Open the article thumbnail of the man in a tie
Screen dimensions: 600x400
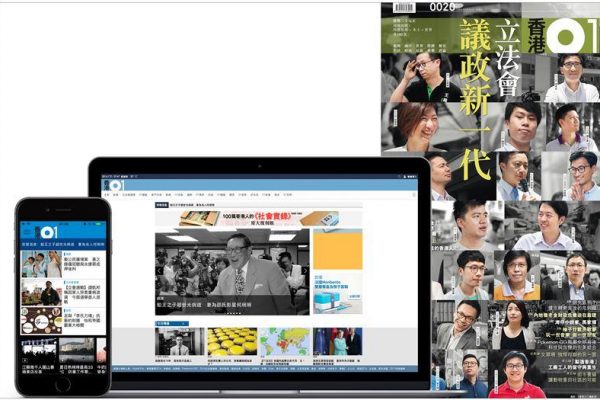tap(179, 341)
